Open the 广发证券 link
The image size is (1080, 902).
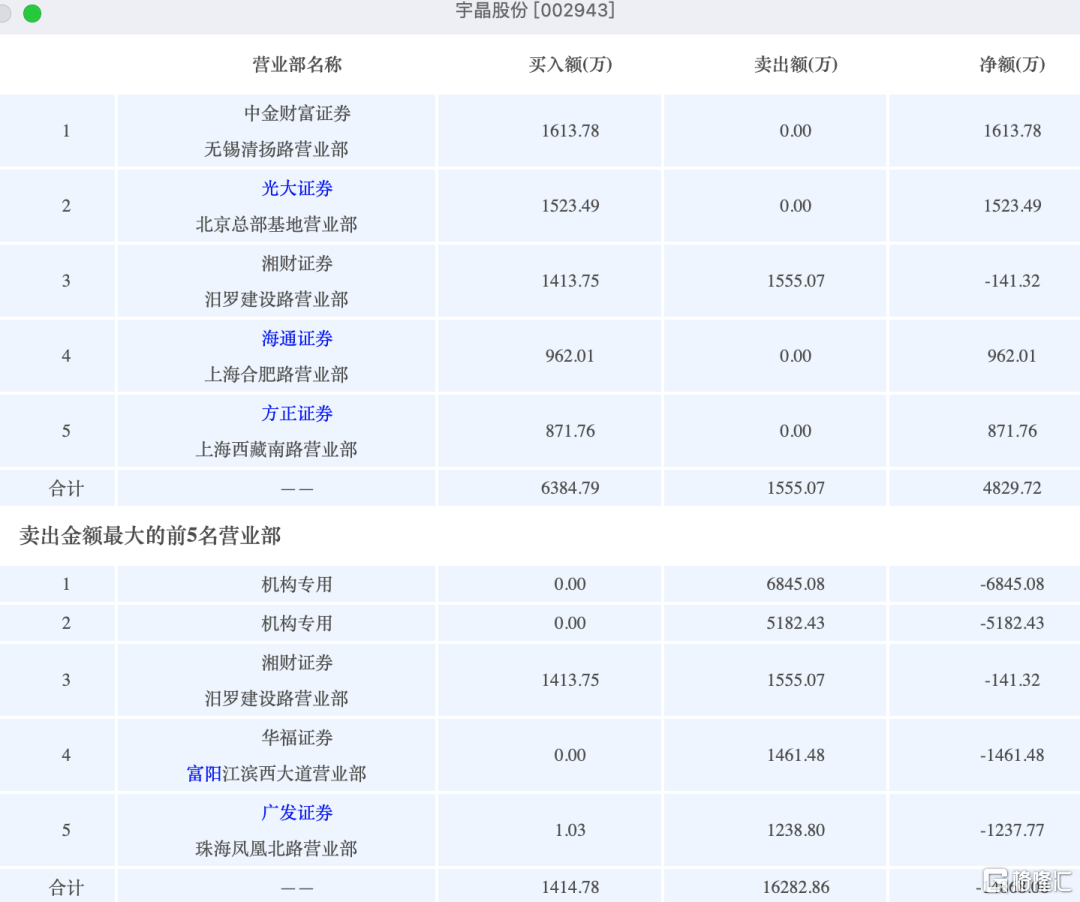pyautogui.click(x=297, y=812)
